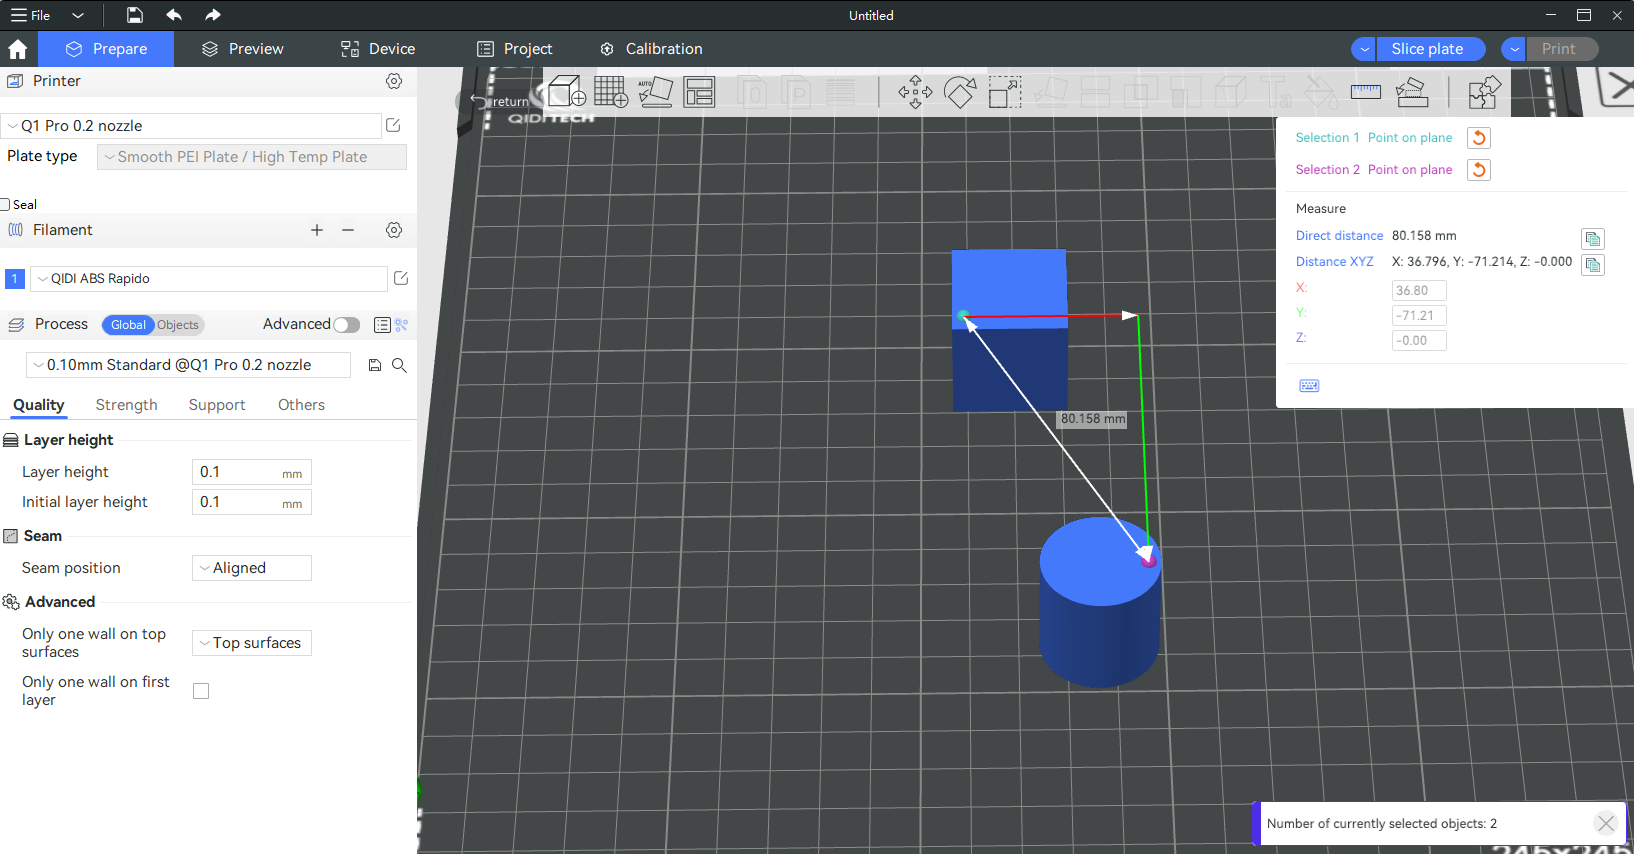This screenshot has width=1634, height=854.
Task: Click the Arrange all objects icon
Action: tap(699, 92)
